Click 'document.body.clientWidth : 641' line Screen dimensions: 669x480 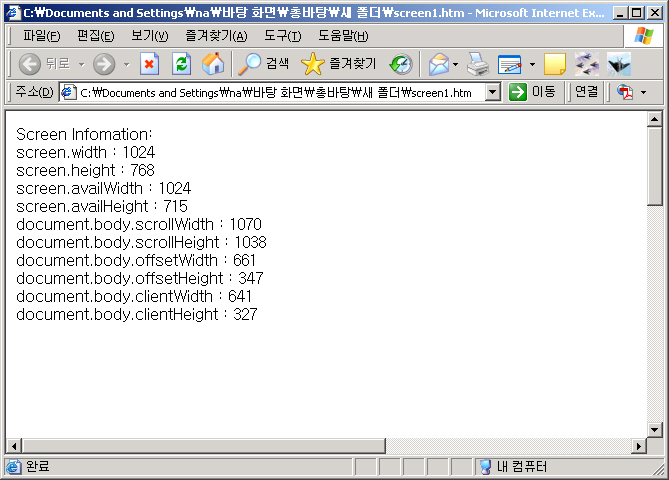point(134,296)
